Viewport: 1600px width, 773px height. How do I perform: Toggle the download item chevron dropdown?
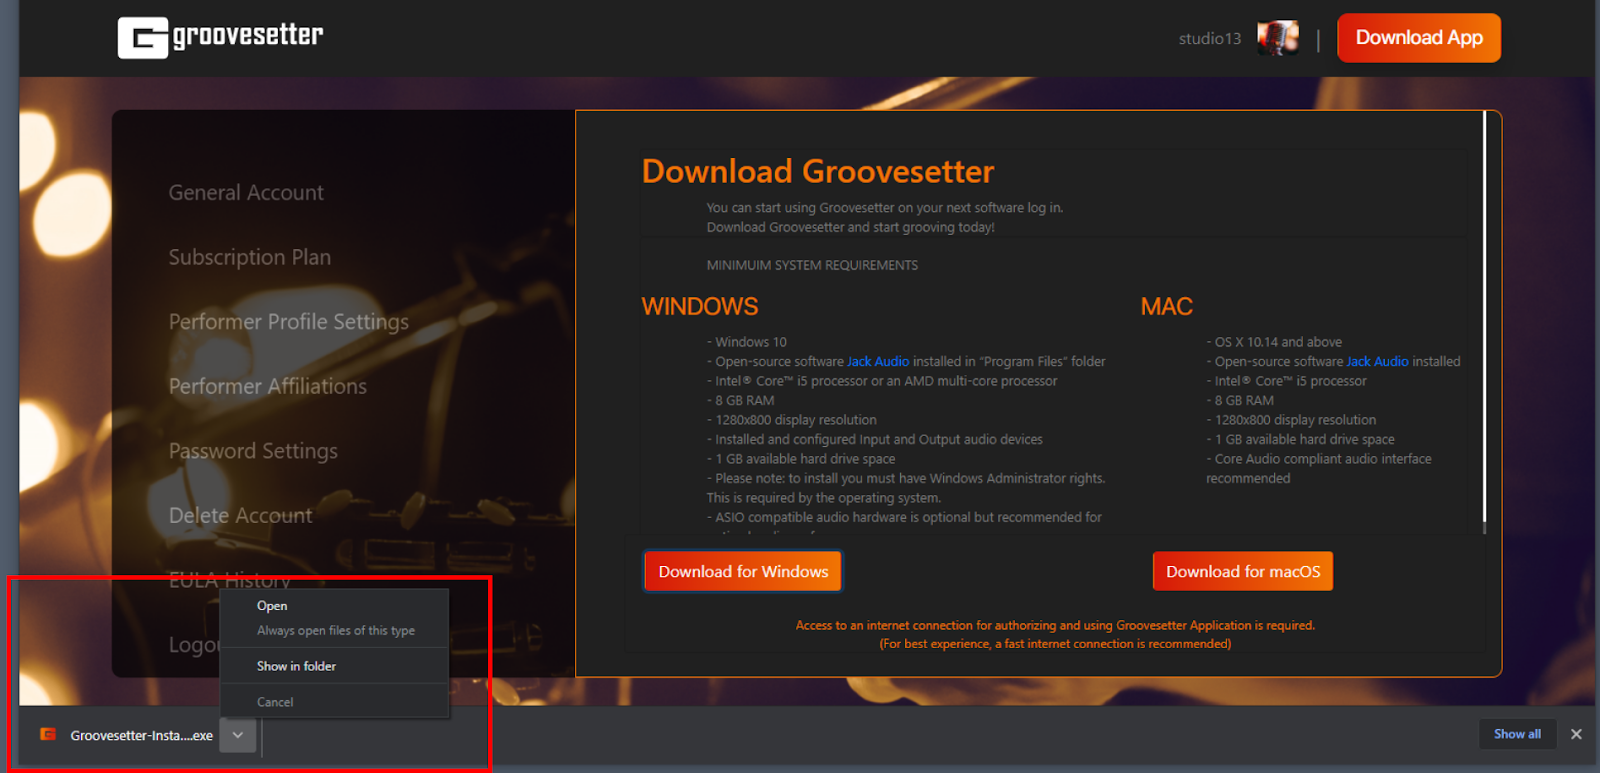(x=238, y=735)
